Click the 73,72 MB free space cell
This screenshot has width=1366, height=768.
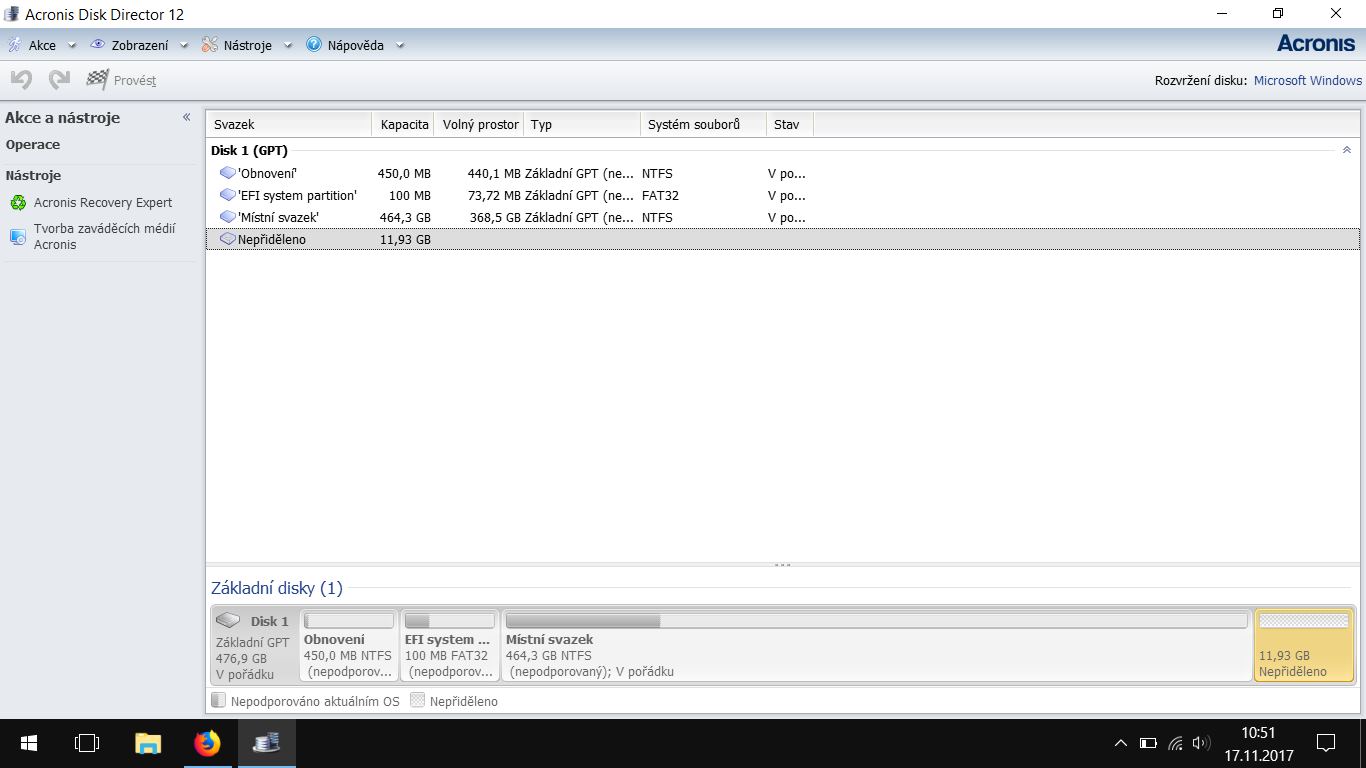493,195
